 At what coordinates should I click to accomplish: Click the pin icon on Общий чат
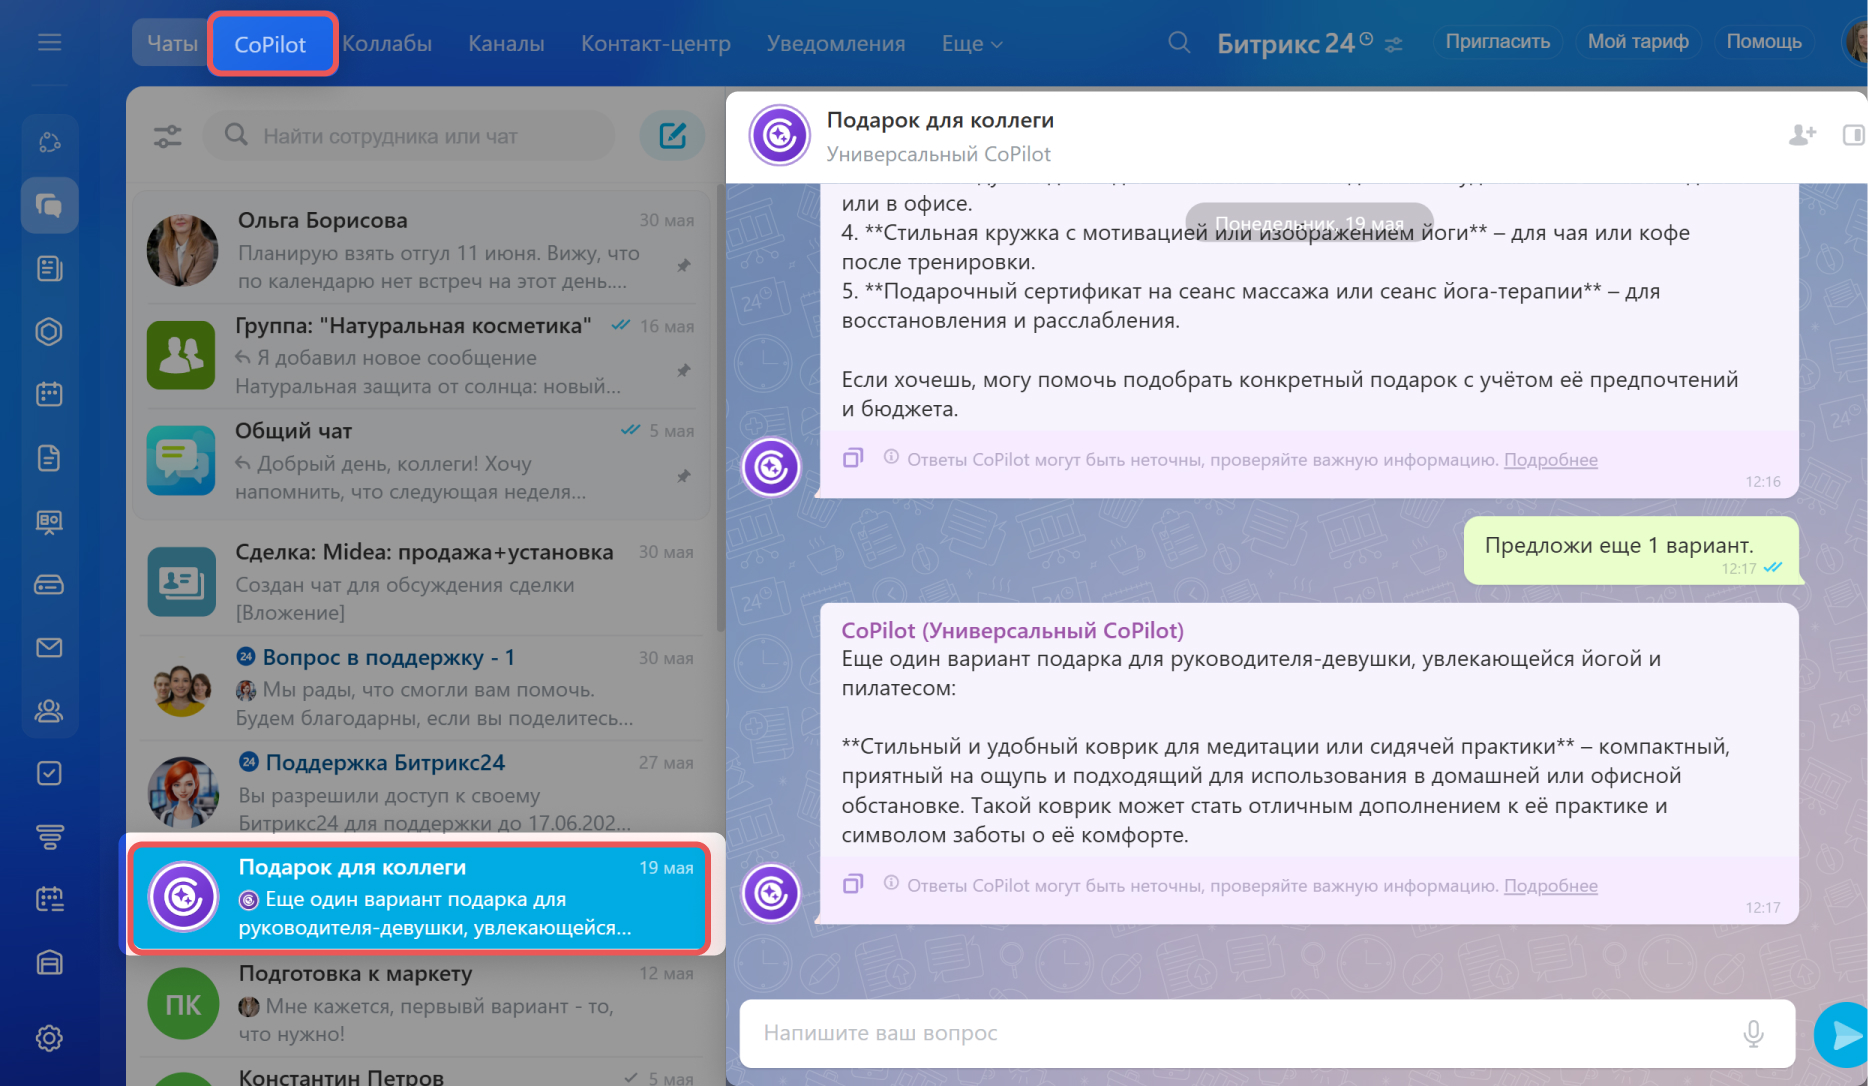point(684,476)
